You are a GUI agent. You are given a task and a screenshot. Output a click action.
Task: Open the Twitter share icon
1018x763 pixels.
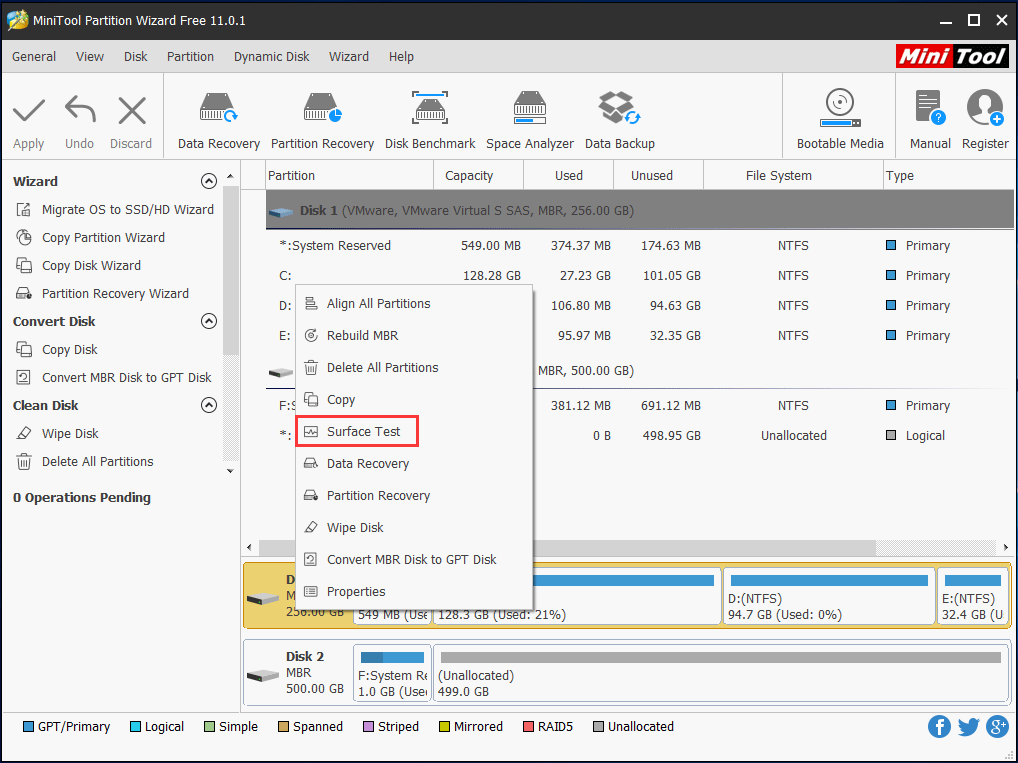(968, 727)
